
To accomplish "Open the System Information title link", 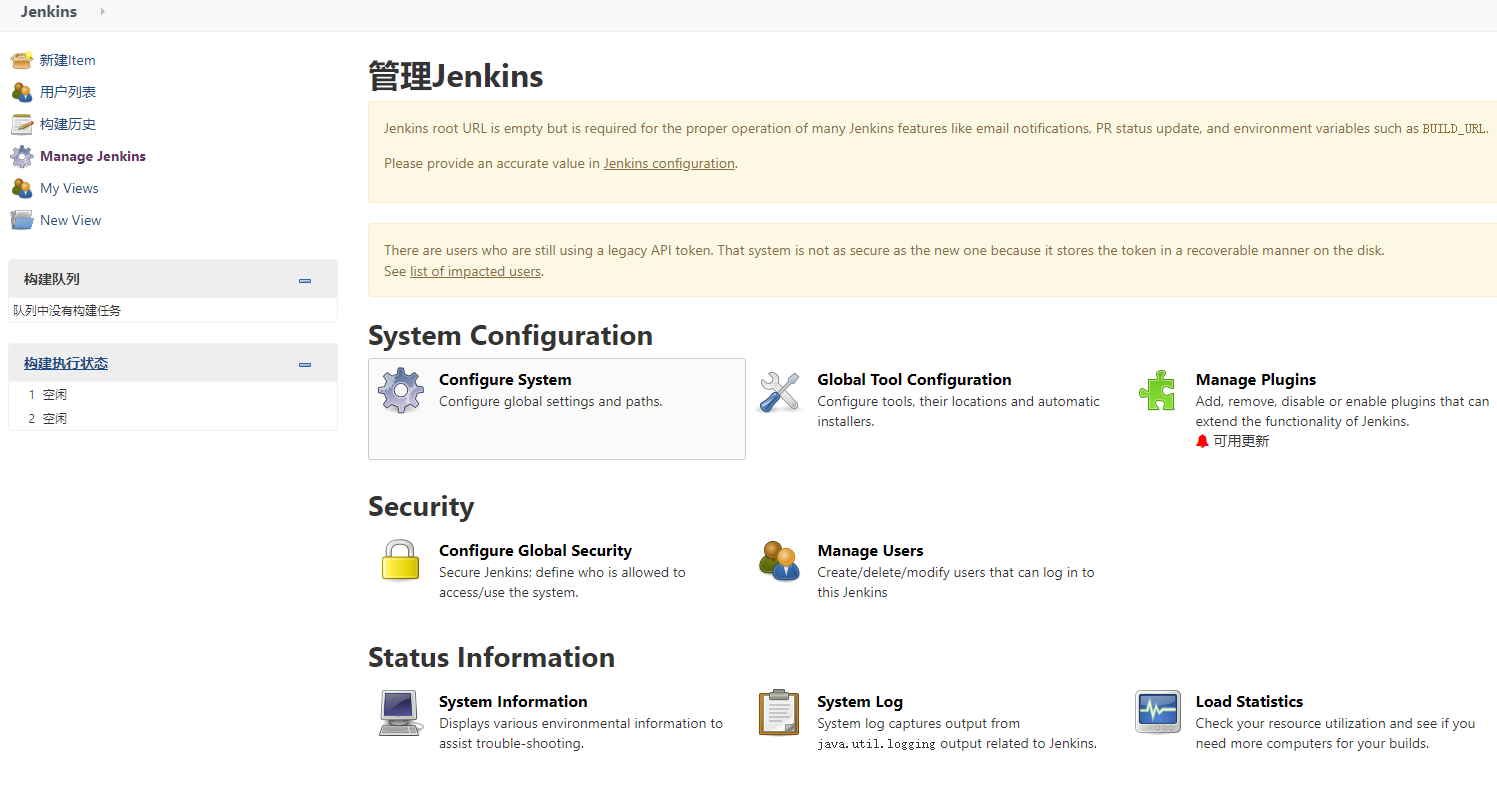I will 513,702.
